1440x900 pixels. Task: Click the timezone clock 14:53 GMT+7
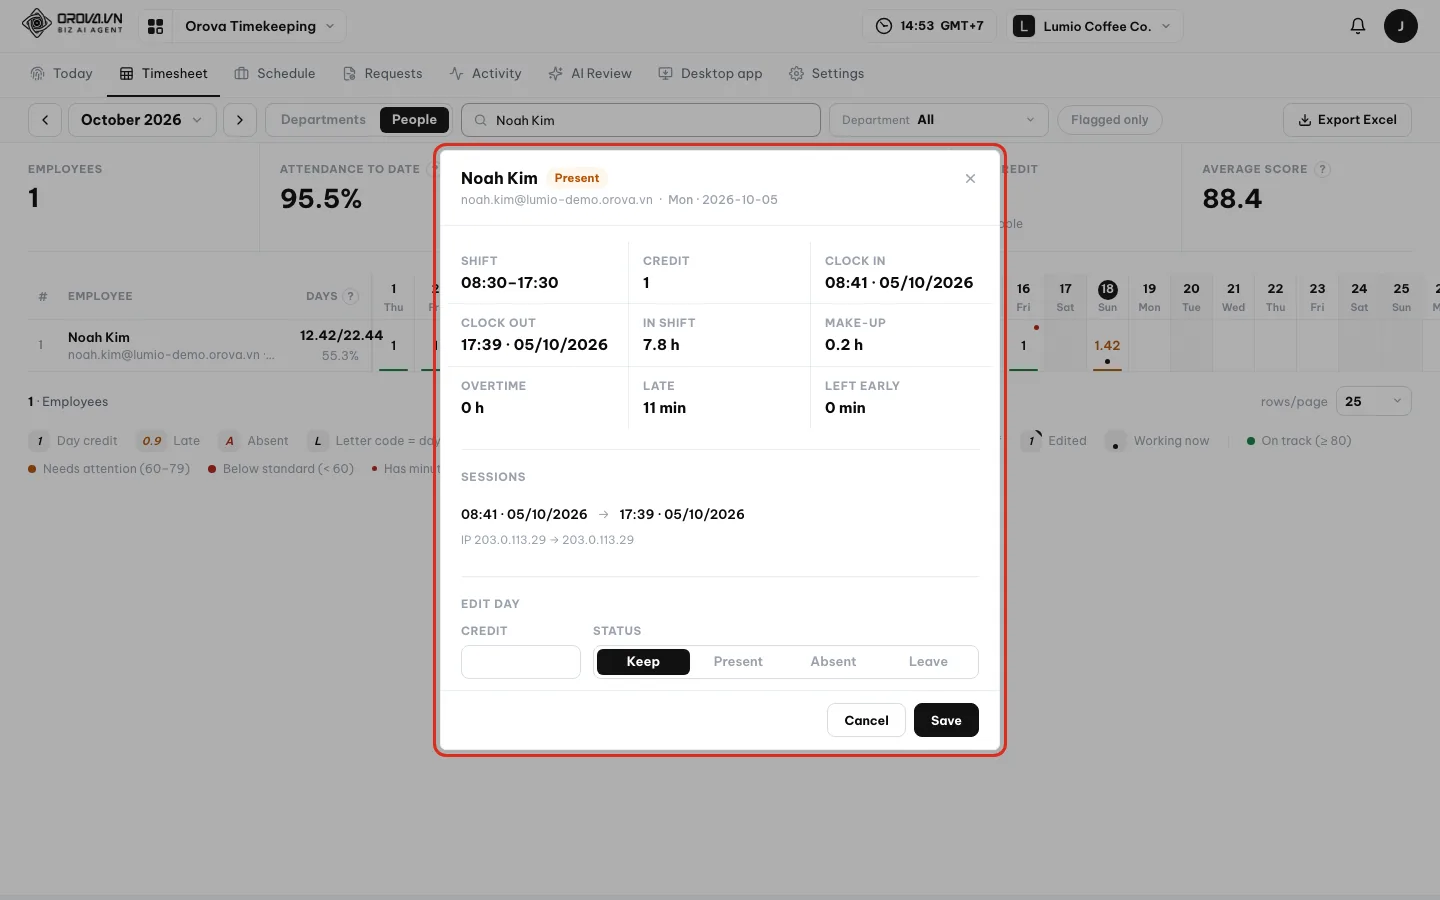pos(929,27)
